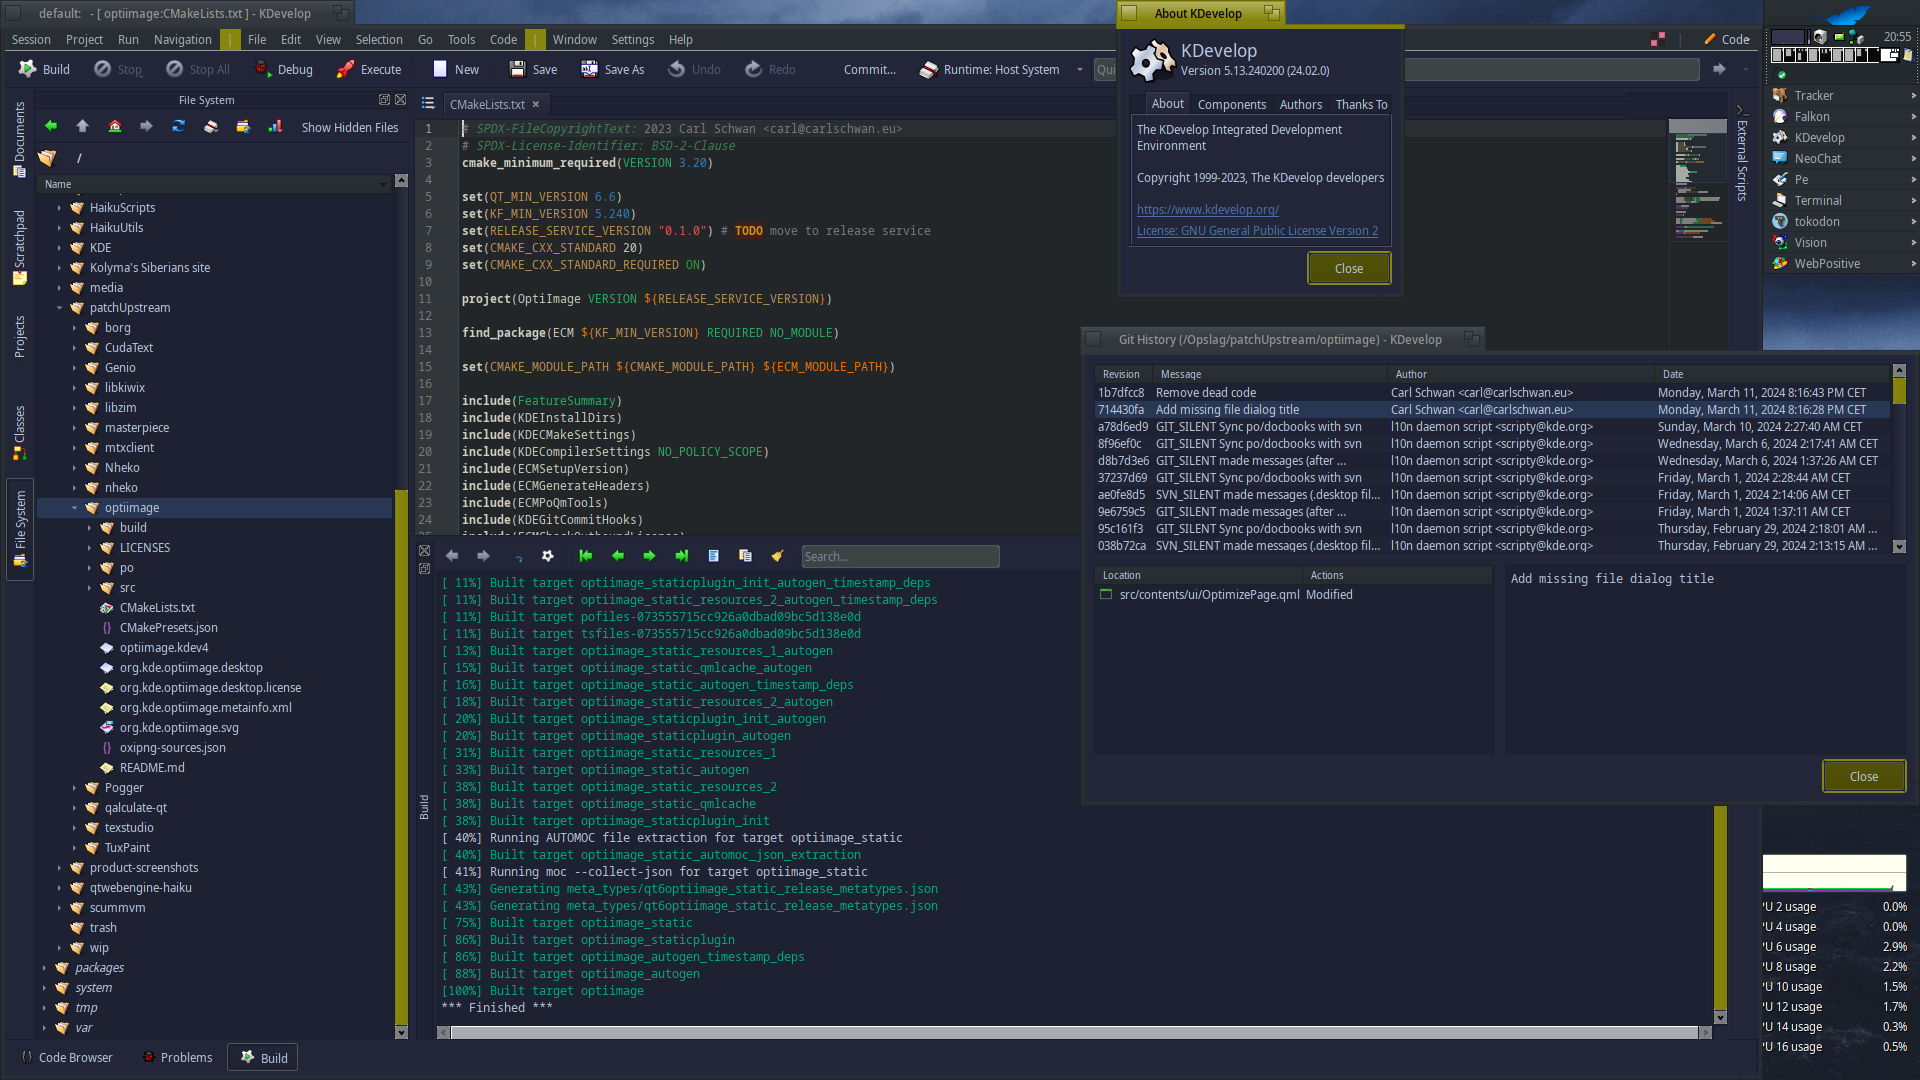Go to previous item in Build output
The width and height of the screenshot is (1920, 1080).
coord(618,556)
